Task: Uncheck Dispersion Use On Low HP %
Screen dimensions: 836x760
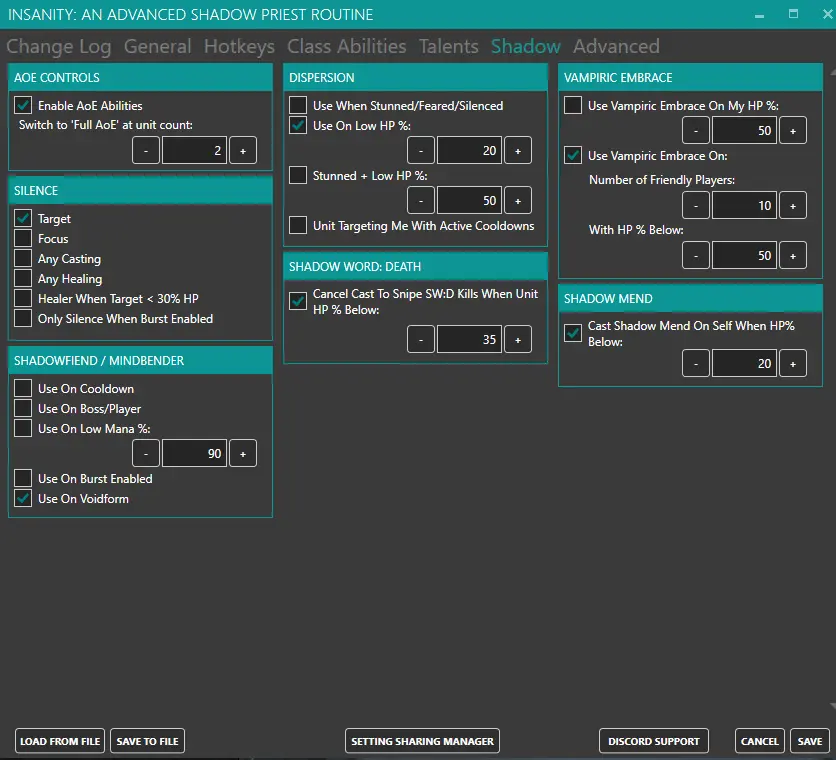Action: click(298, 125)
